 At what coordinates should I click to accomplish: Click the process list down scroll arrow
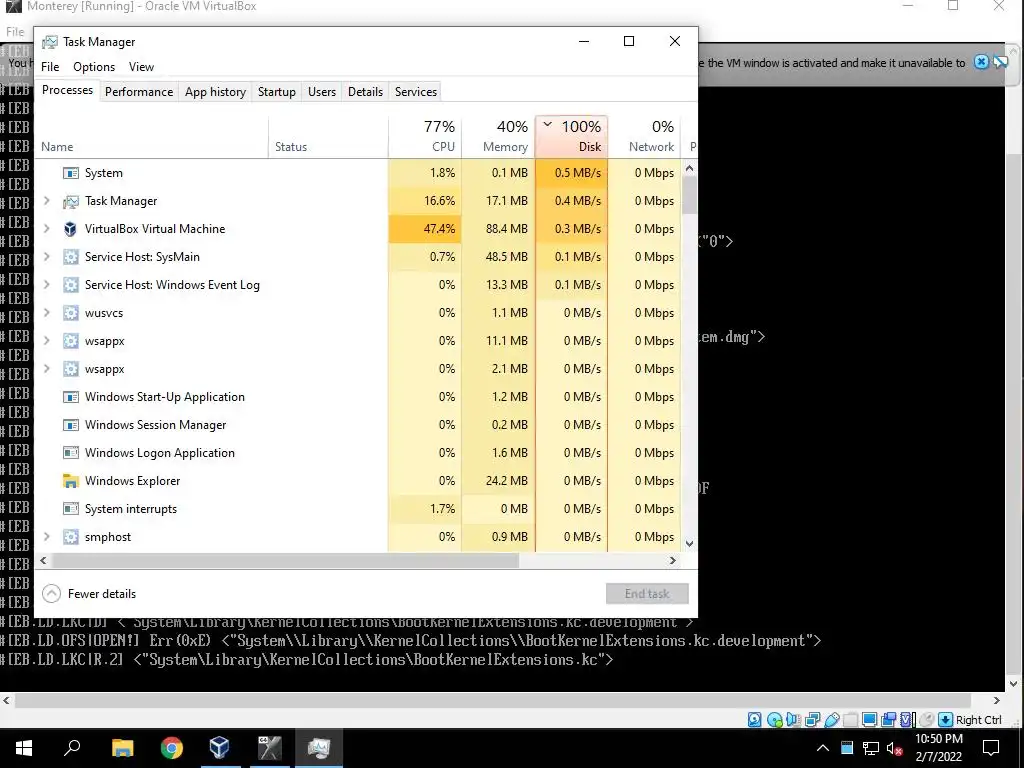(x=689, y=543)
